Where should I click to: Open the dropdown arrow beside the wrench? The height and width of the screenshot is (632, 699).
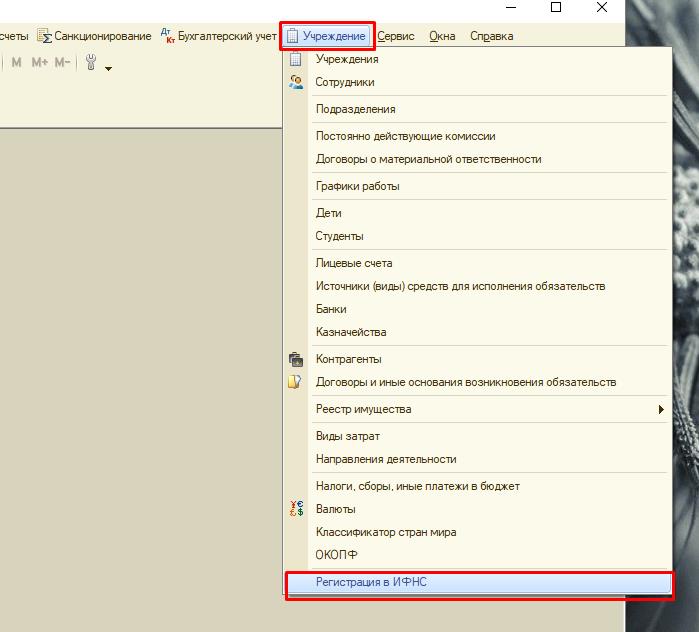pos(108,68)
